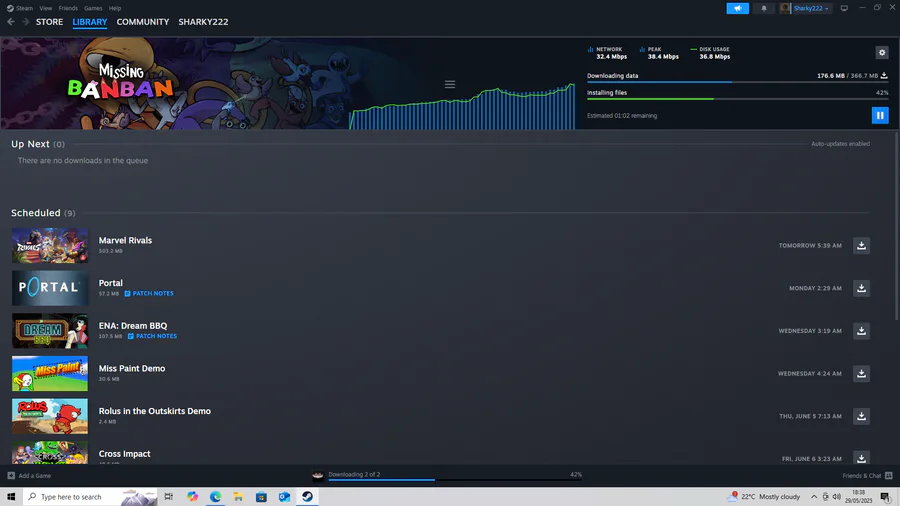Open the announcements megaphone button
The height and width of the screenshot is (506, 900).
coord(738,8)
